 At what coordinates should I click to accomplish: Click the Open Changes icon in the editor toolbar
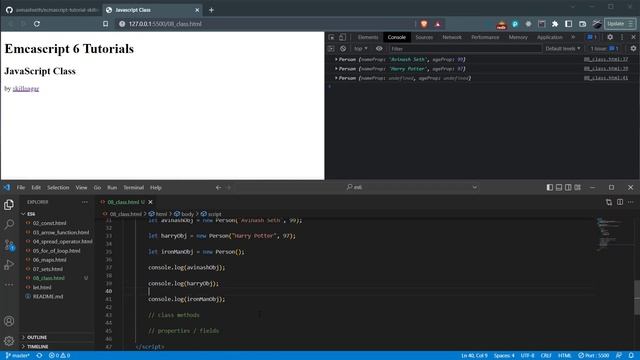[609, 202]
